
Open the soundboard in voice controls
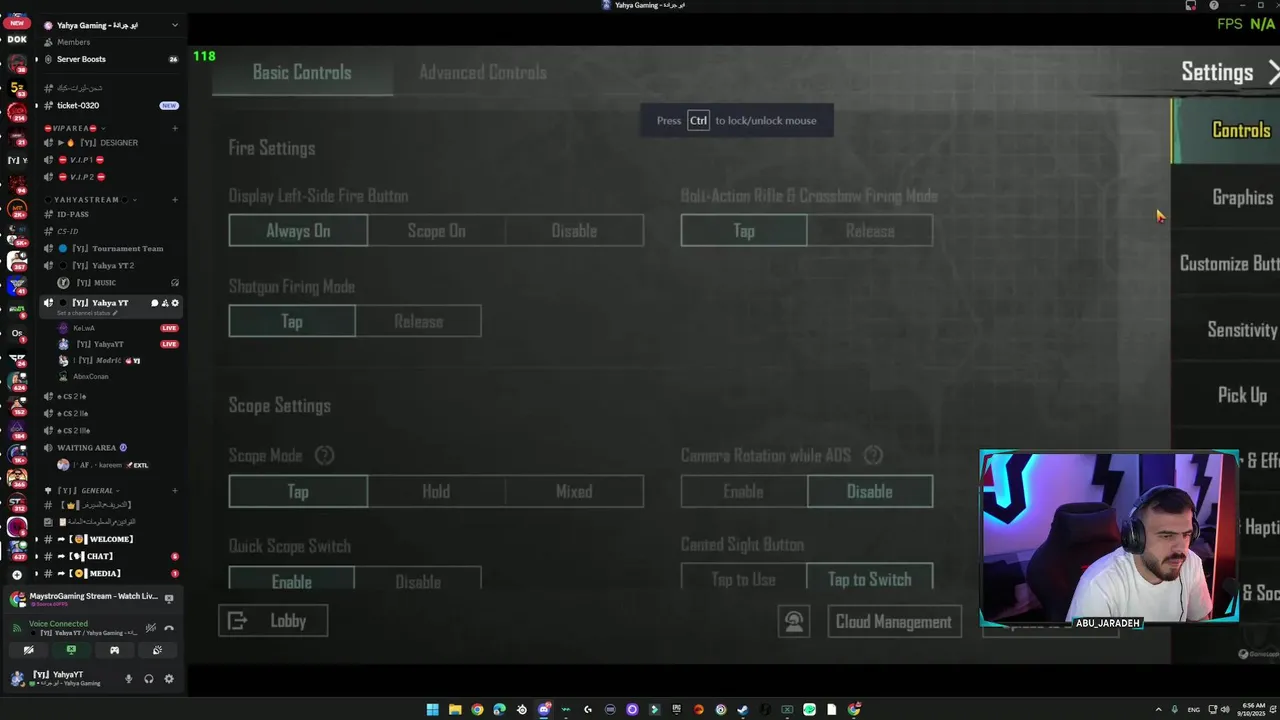(157, 650)
